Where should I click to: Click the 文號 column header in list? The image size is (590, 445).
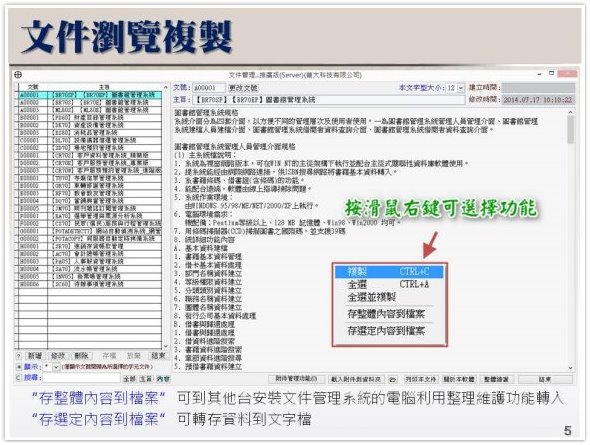[x=33, y=87]
